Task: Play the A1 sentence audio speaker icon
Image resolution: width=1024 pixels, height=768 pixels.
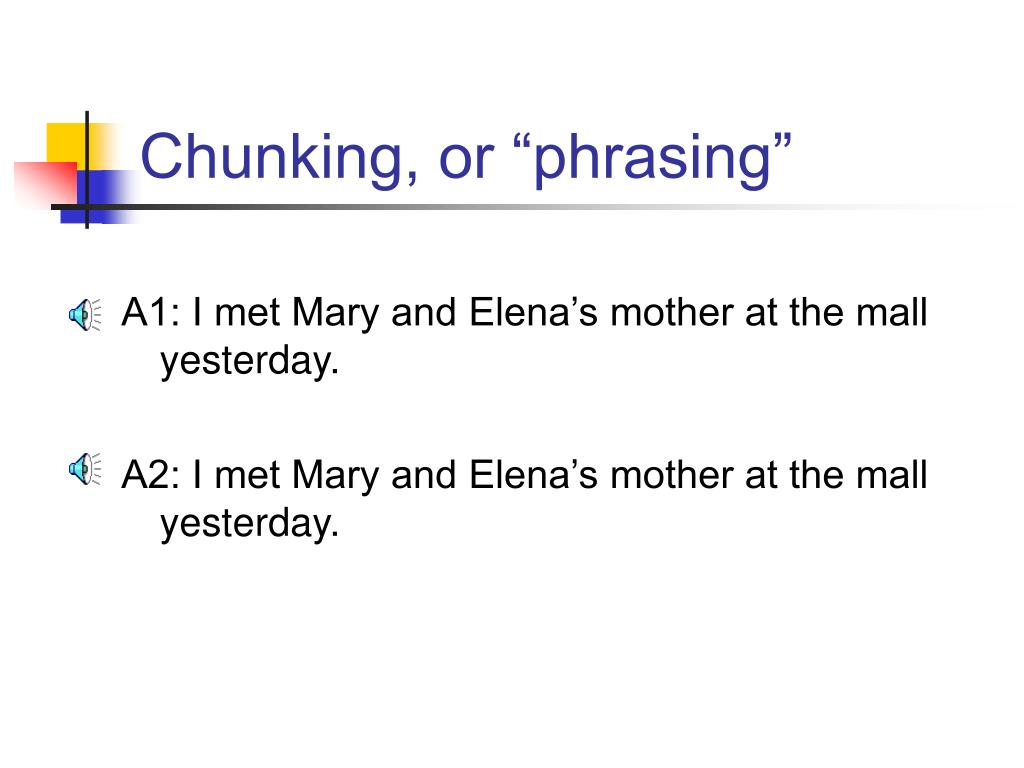Action: 85,315
